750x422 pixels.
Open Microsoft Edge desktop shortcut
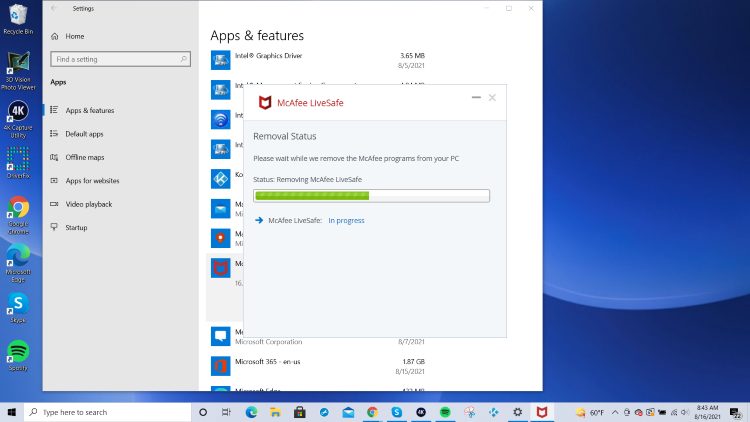pos(18,264)
